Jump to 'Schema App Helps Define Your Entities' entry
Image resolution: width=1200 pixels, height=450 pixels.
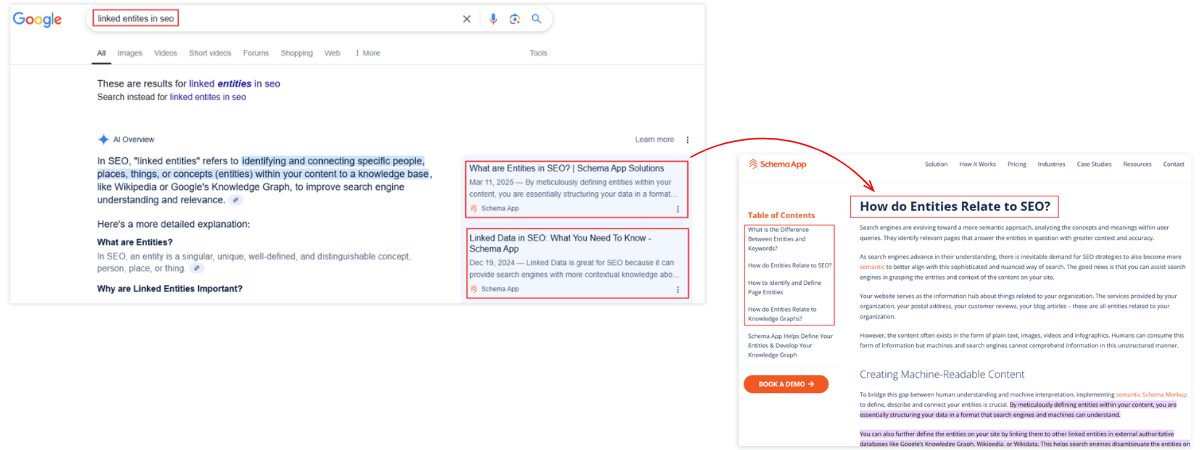click(x=790, y=345)
